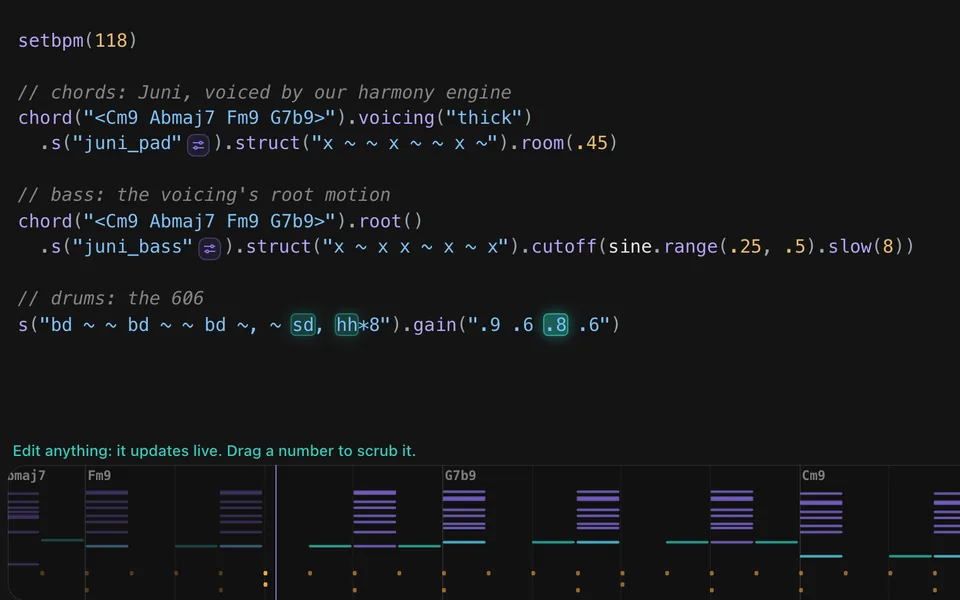Click the room value .45
960x600 pixels.
(x=591, y=143)
